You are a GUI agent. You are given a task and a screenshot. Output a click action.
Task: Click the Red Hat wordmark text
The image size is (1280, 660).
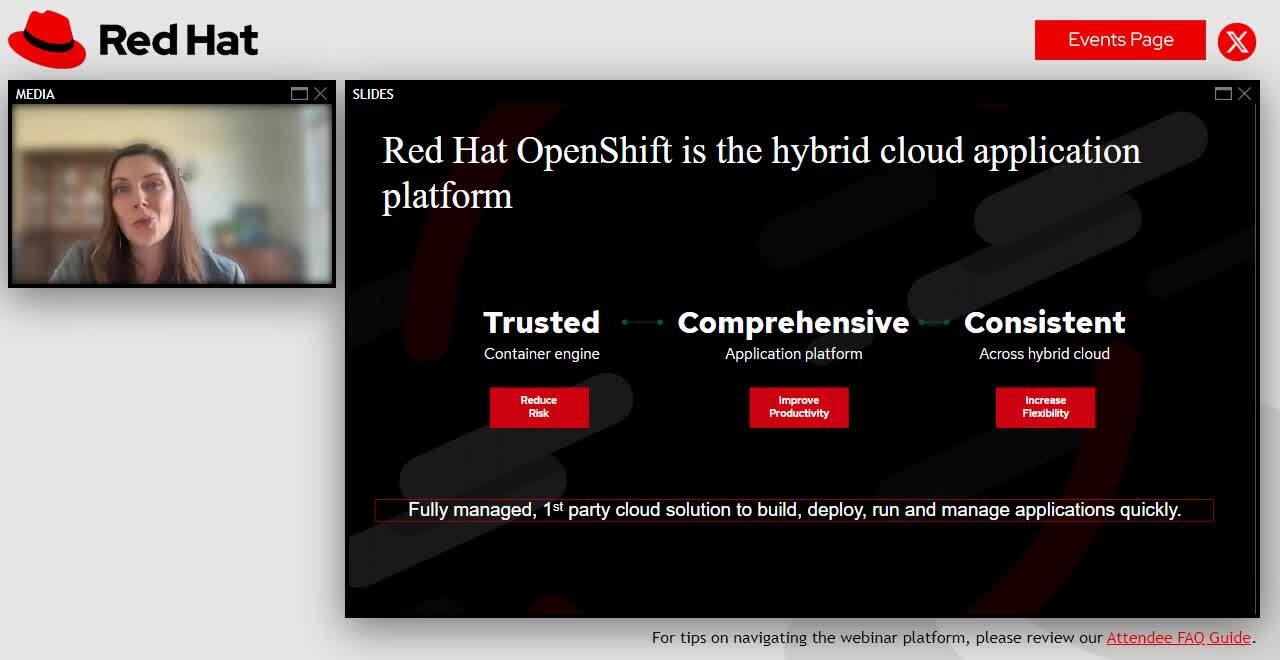point(178,41)
